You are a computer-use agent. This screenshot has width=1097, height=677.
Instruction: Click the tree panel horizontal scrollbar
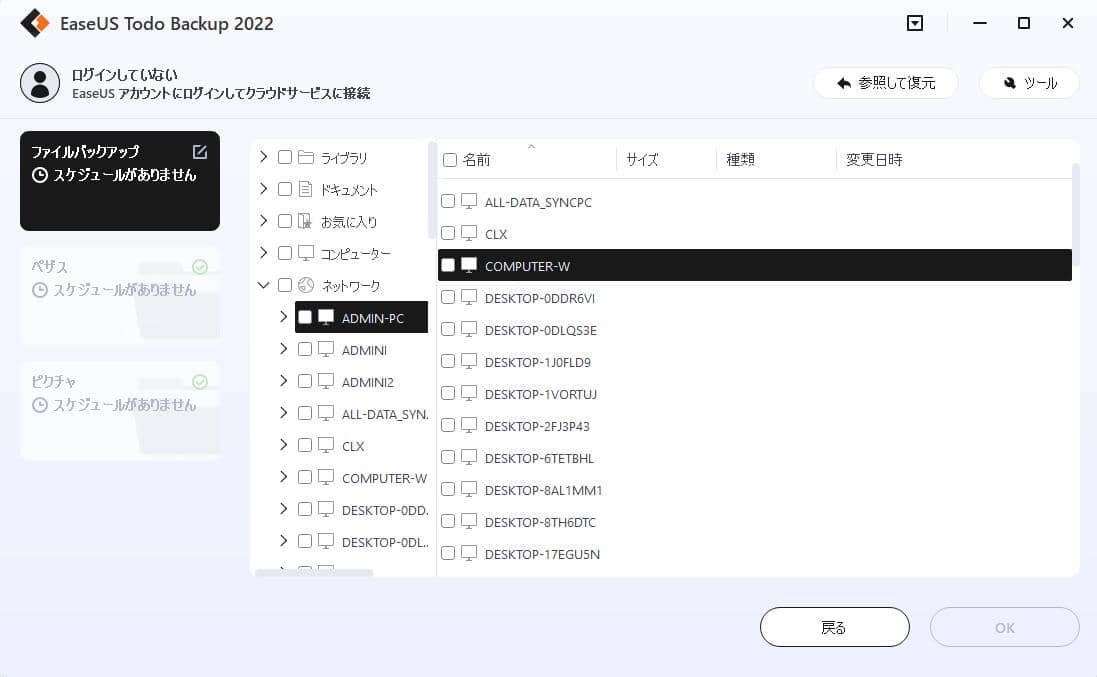(x=314, y=573)
